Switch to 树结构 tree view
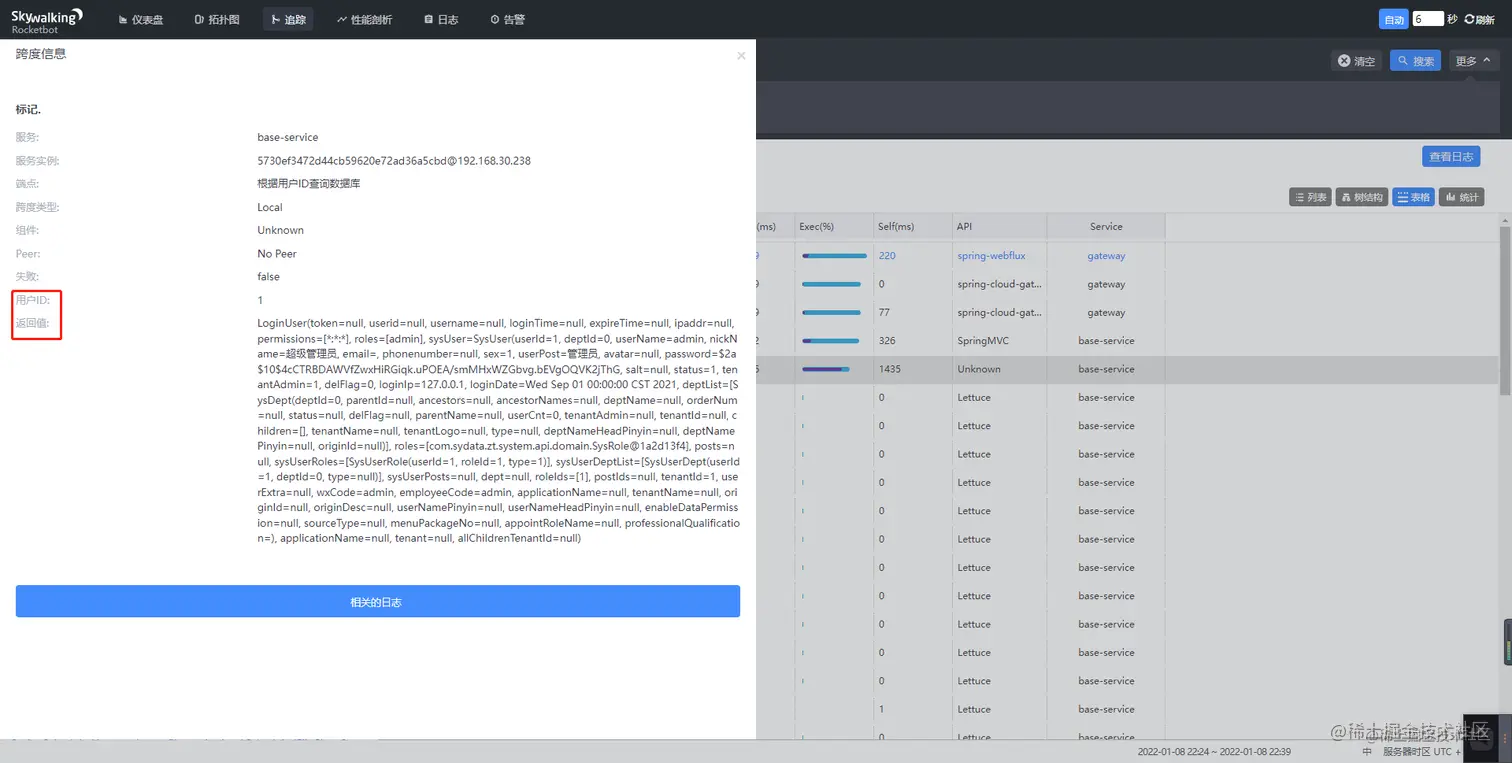 pos(1361,197)
